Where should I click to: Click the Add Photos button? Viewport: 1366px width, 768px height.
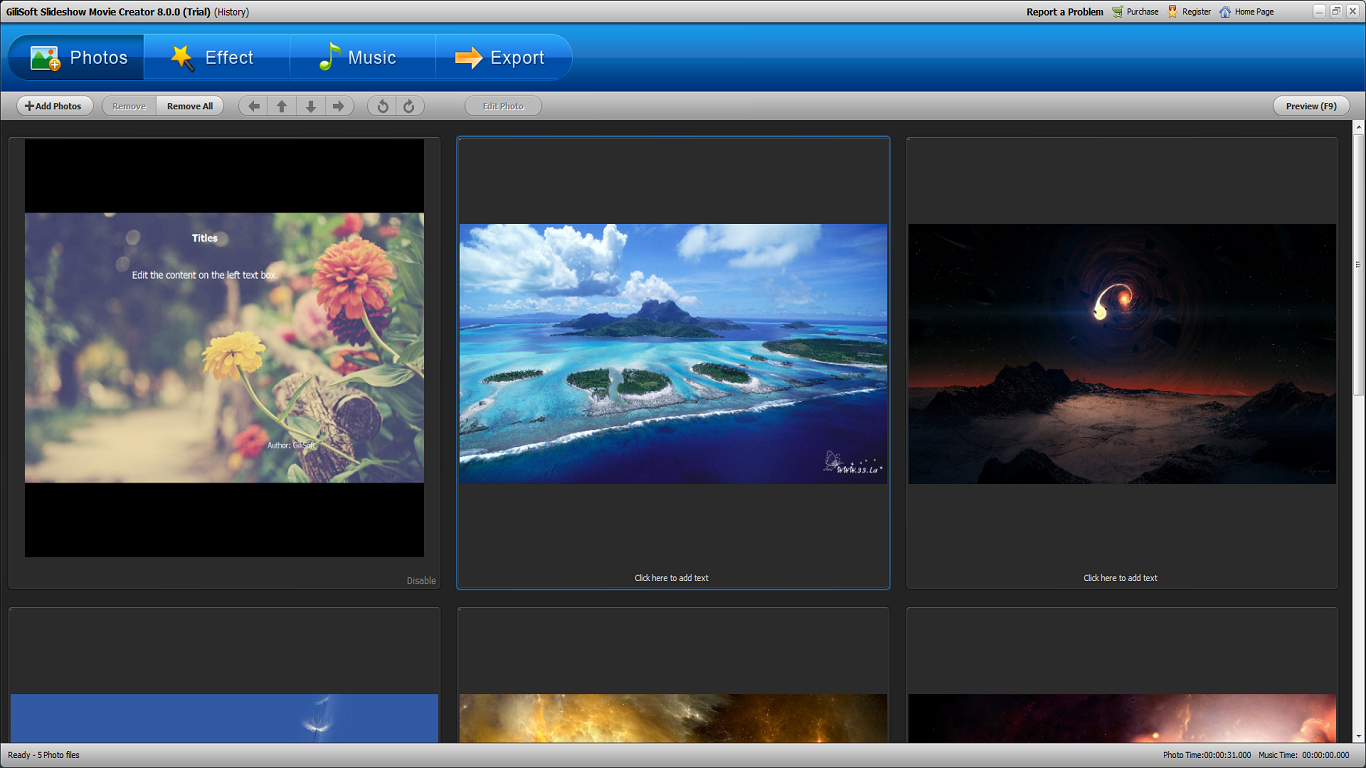point(55,106)
